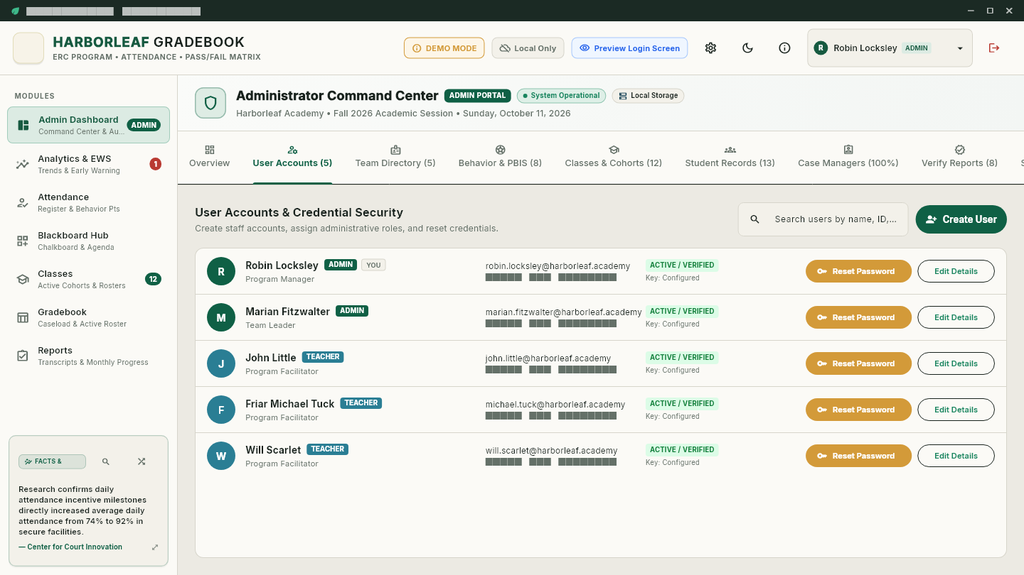This screenshot has width=1024, height=575.
Task: Click the search users field
Action: click(x=823, y=220)
